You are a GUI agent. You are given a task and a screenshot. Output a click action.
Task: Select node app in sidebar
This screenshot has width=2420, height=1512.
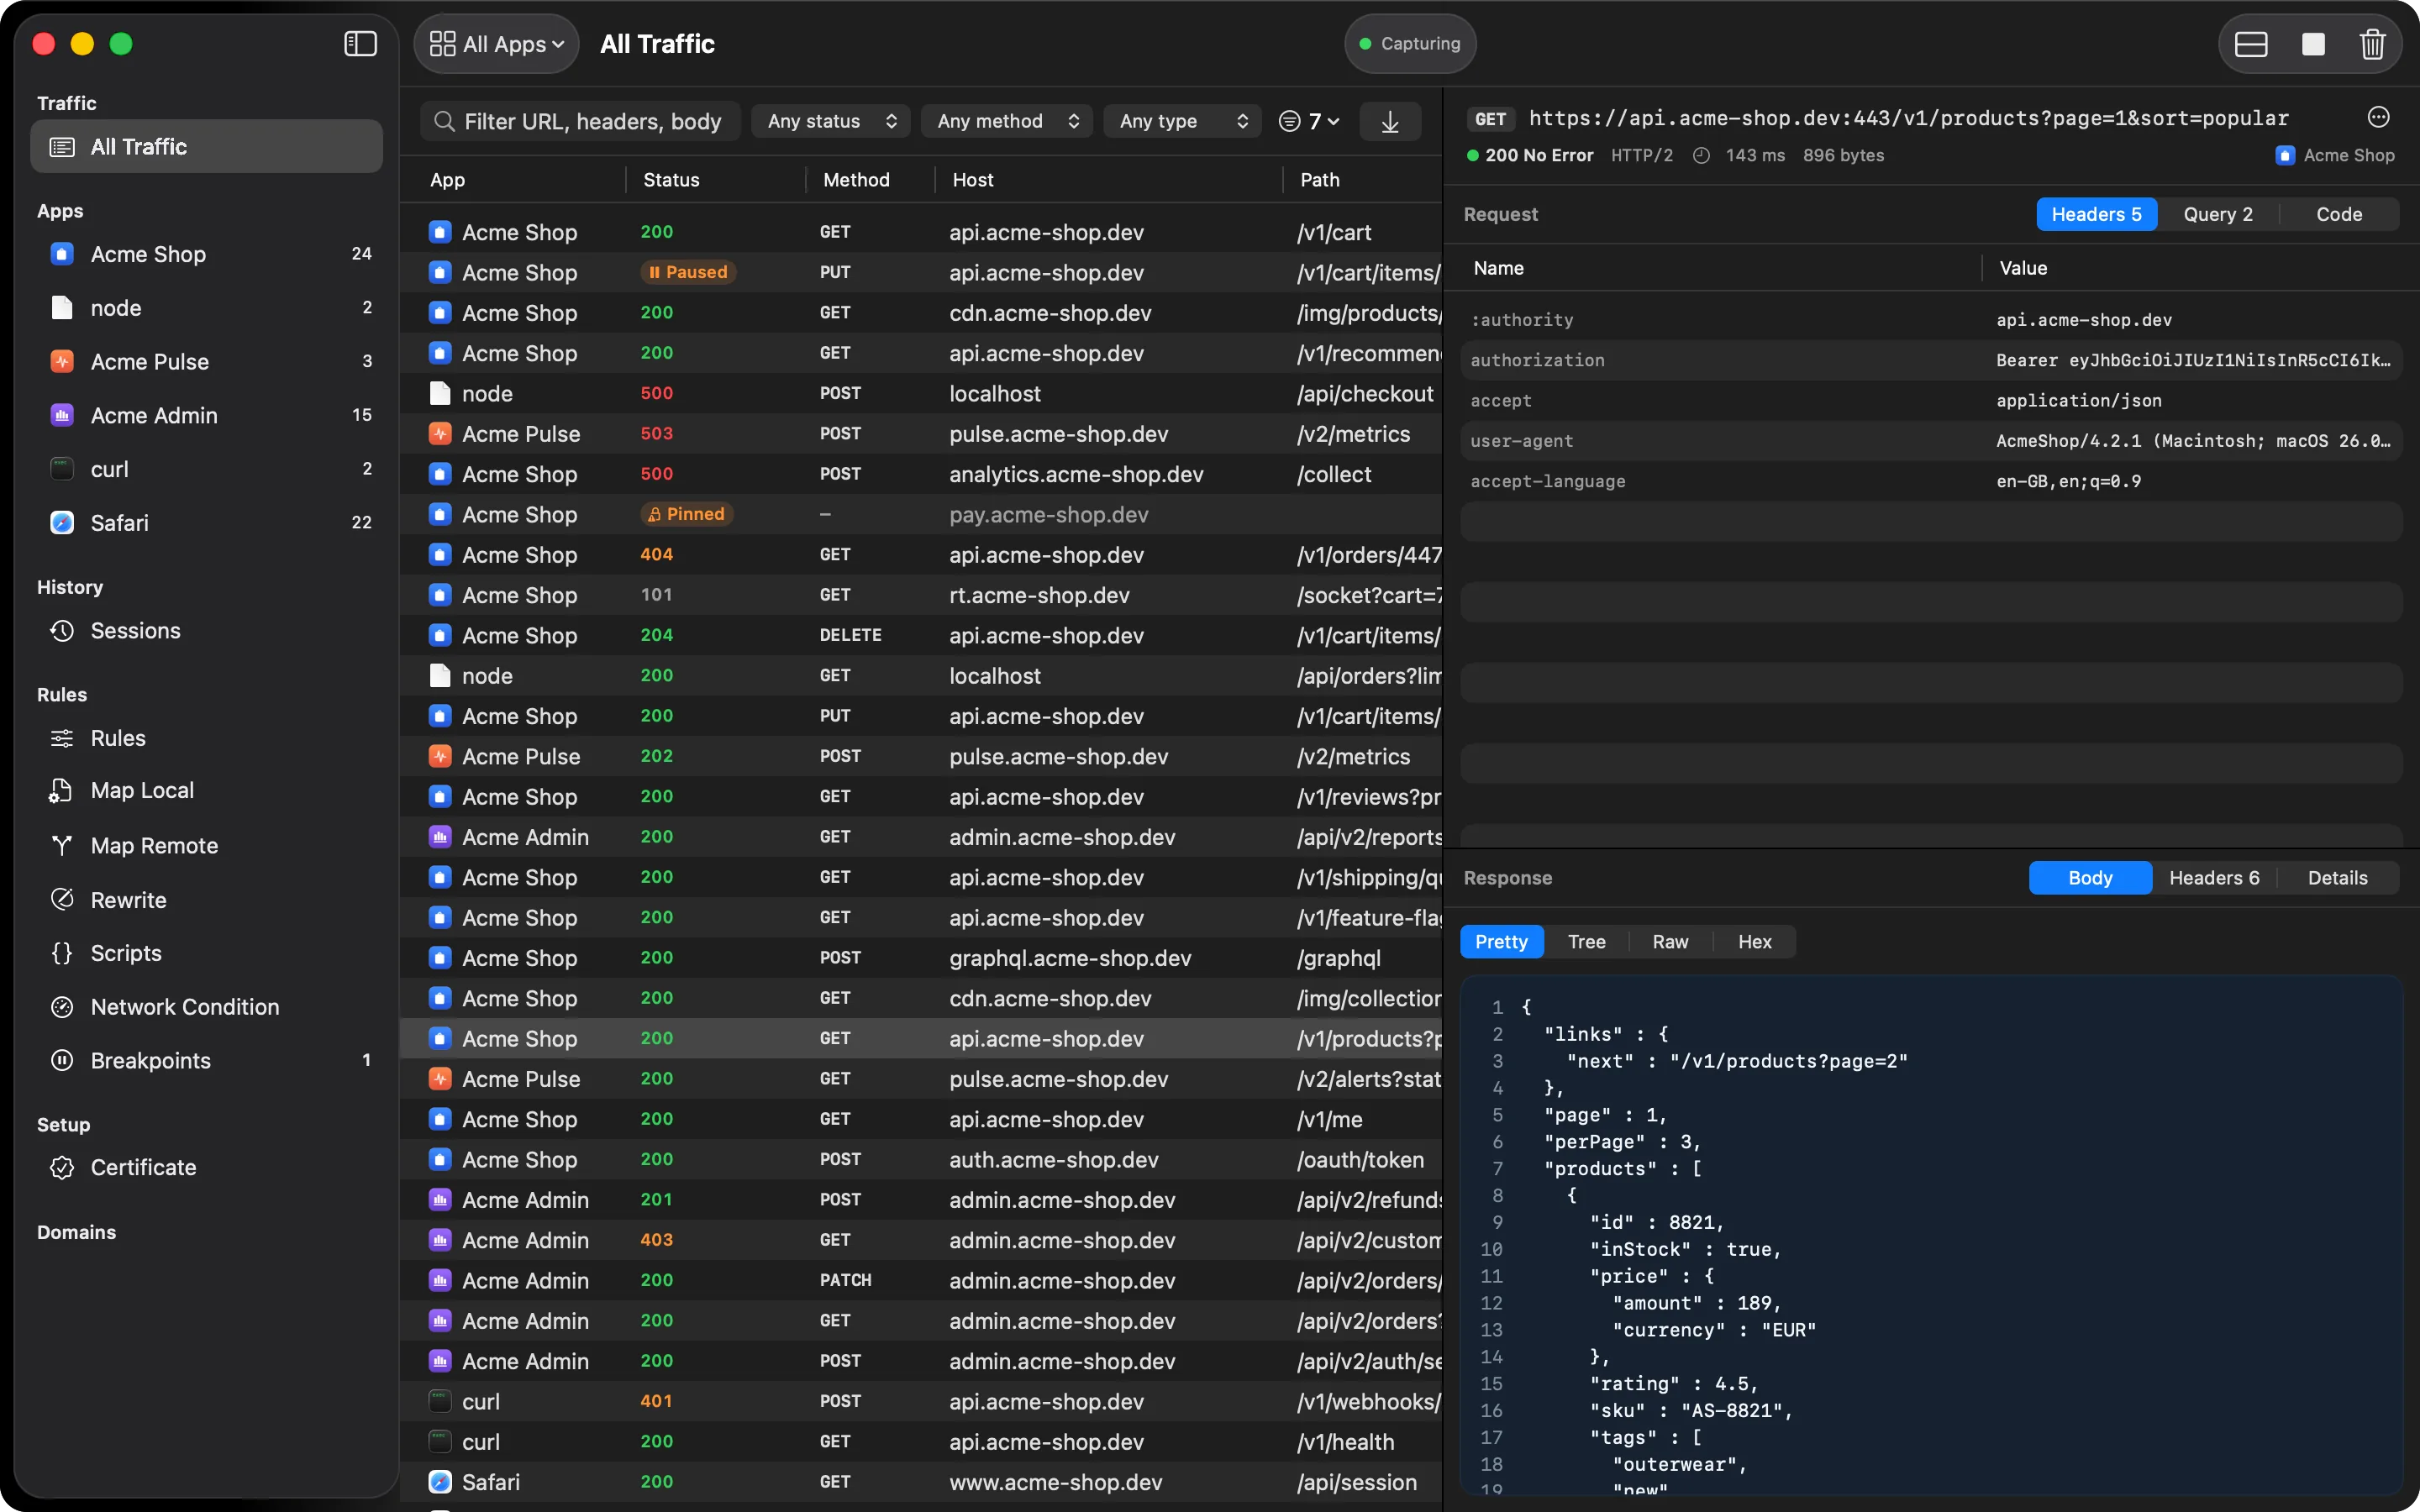207,308
